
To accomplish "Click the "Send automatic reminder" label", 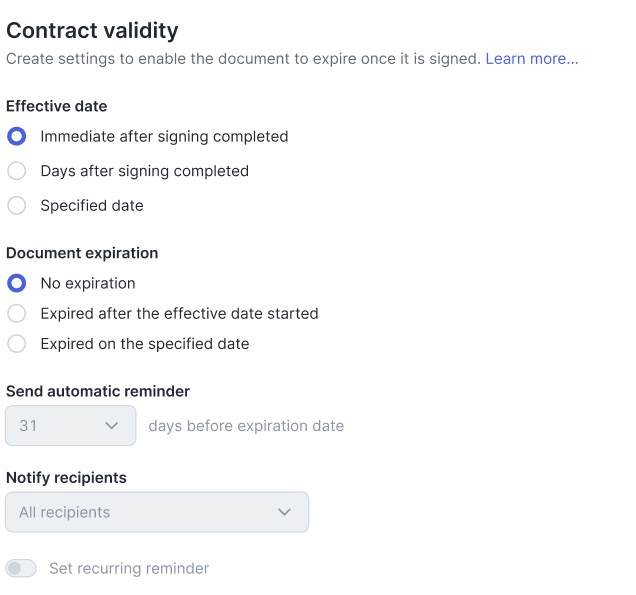I will click(98, 391).
